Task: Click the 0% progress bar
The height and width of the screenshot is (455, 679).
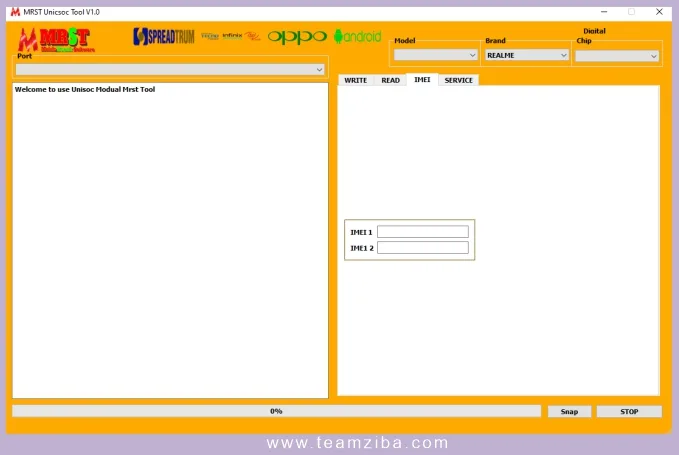Action: pos(276,411)
